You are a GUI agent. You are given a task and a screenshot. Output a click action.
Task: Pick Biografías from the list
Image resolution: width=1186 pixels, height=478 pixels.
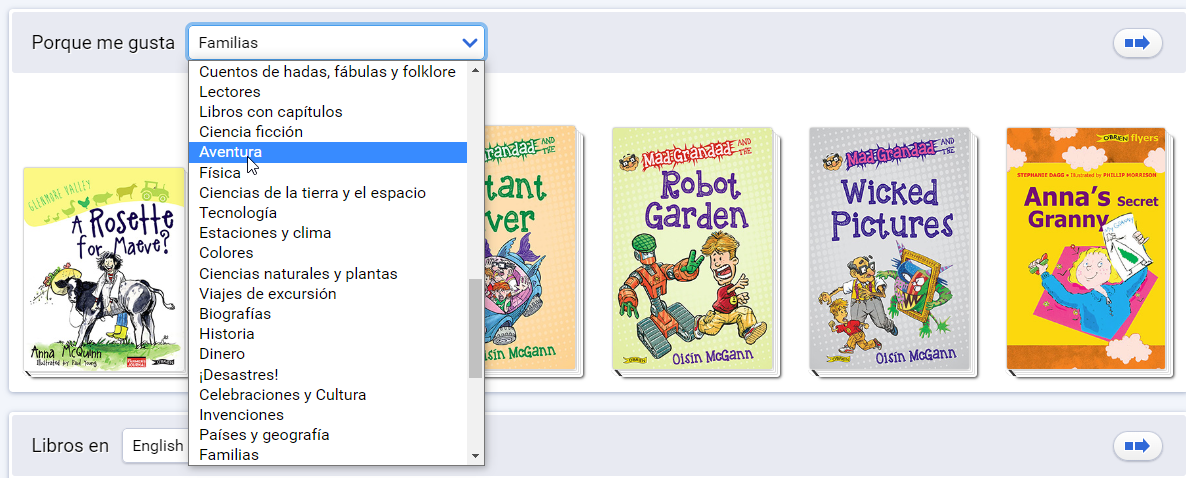click(x=328, y=313)
